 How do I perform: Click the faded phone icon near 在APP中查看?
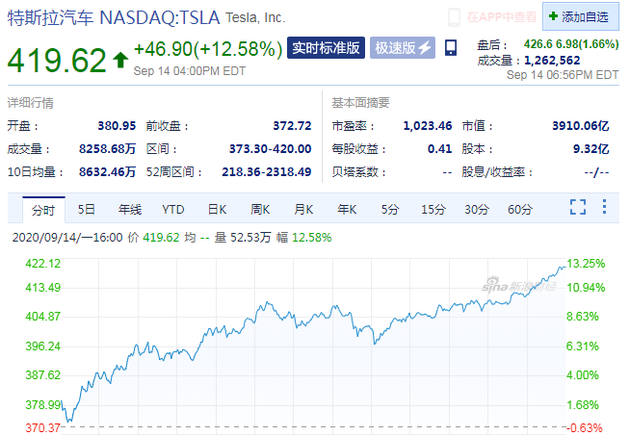click(x=454, y=17)
